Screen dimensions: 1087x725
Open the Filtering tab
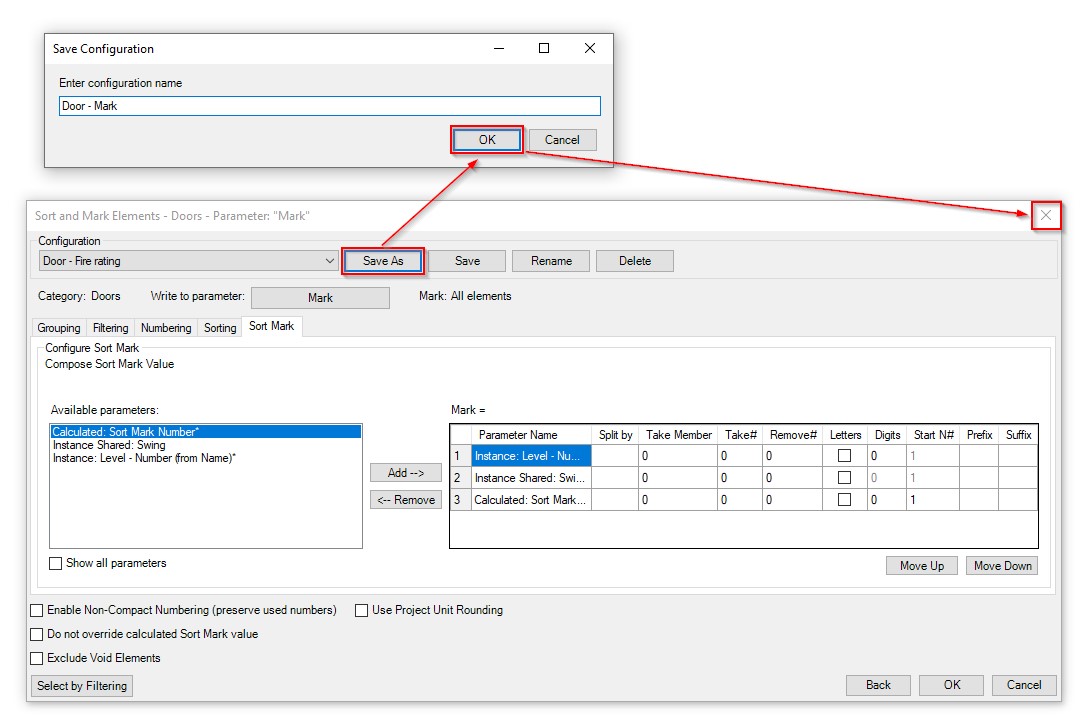pyautogui.click(x=110, y=328)
